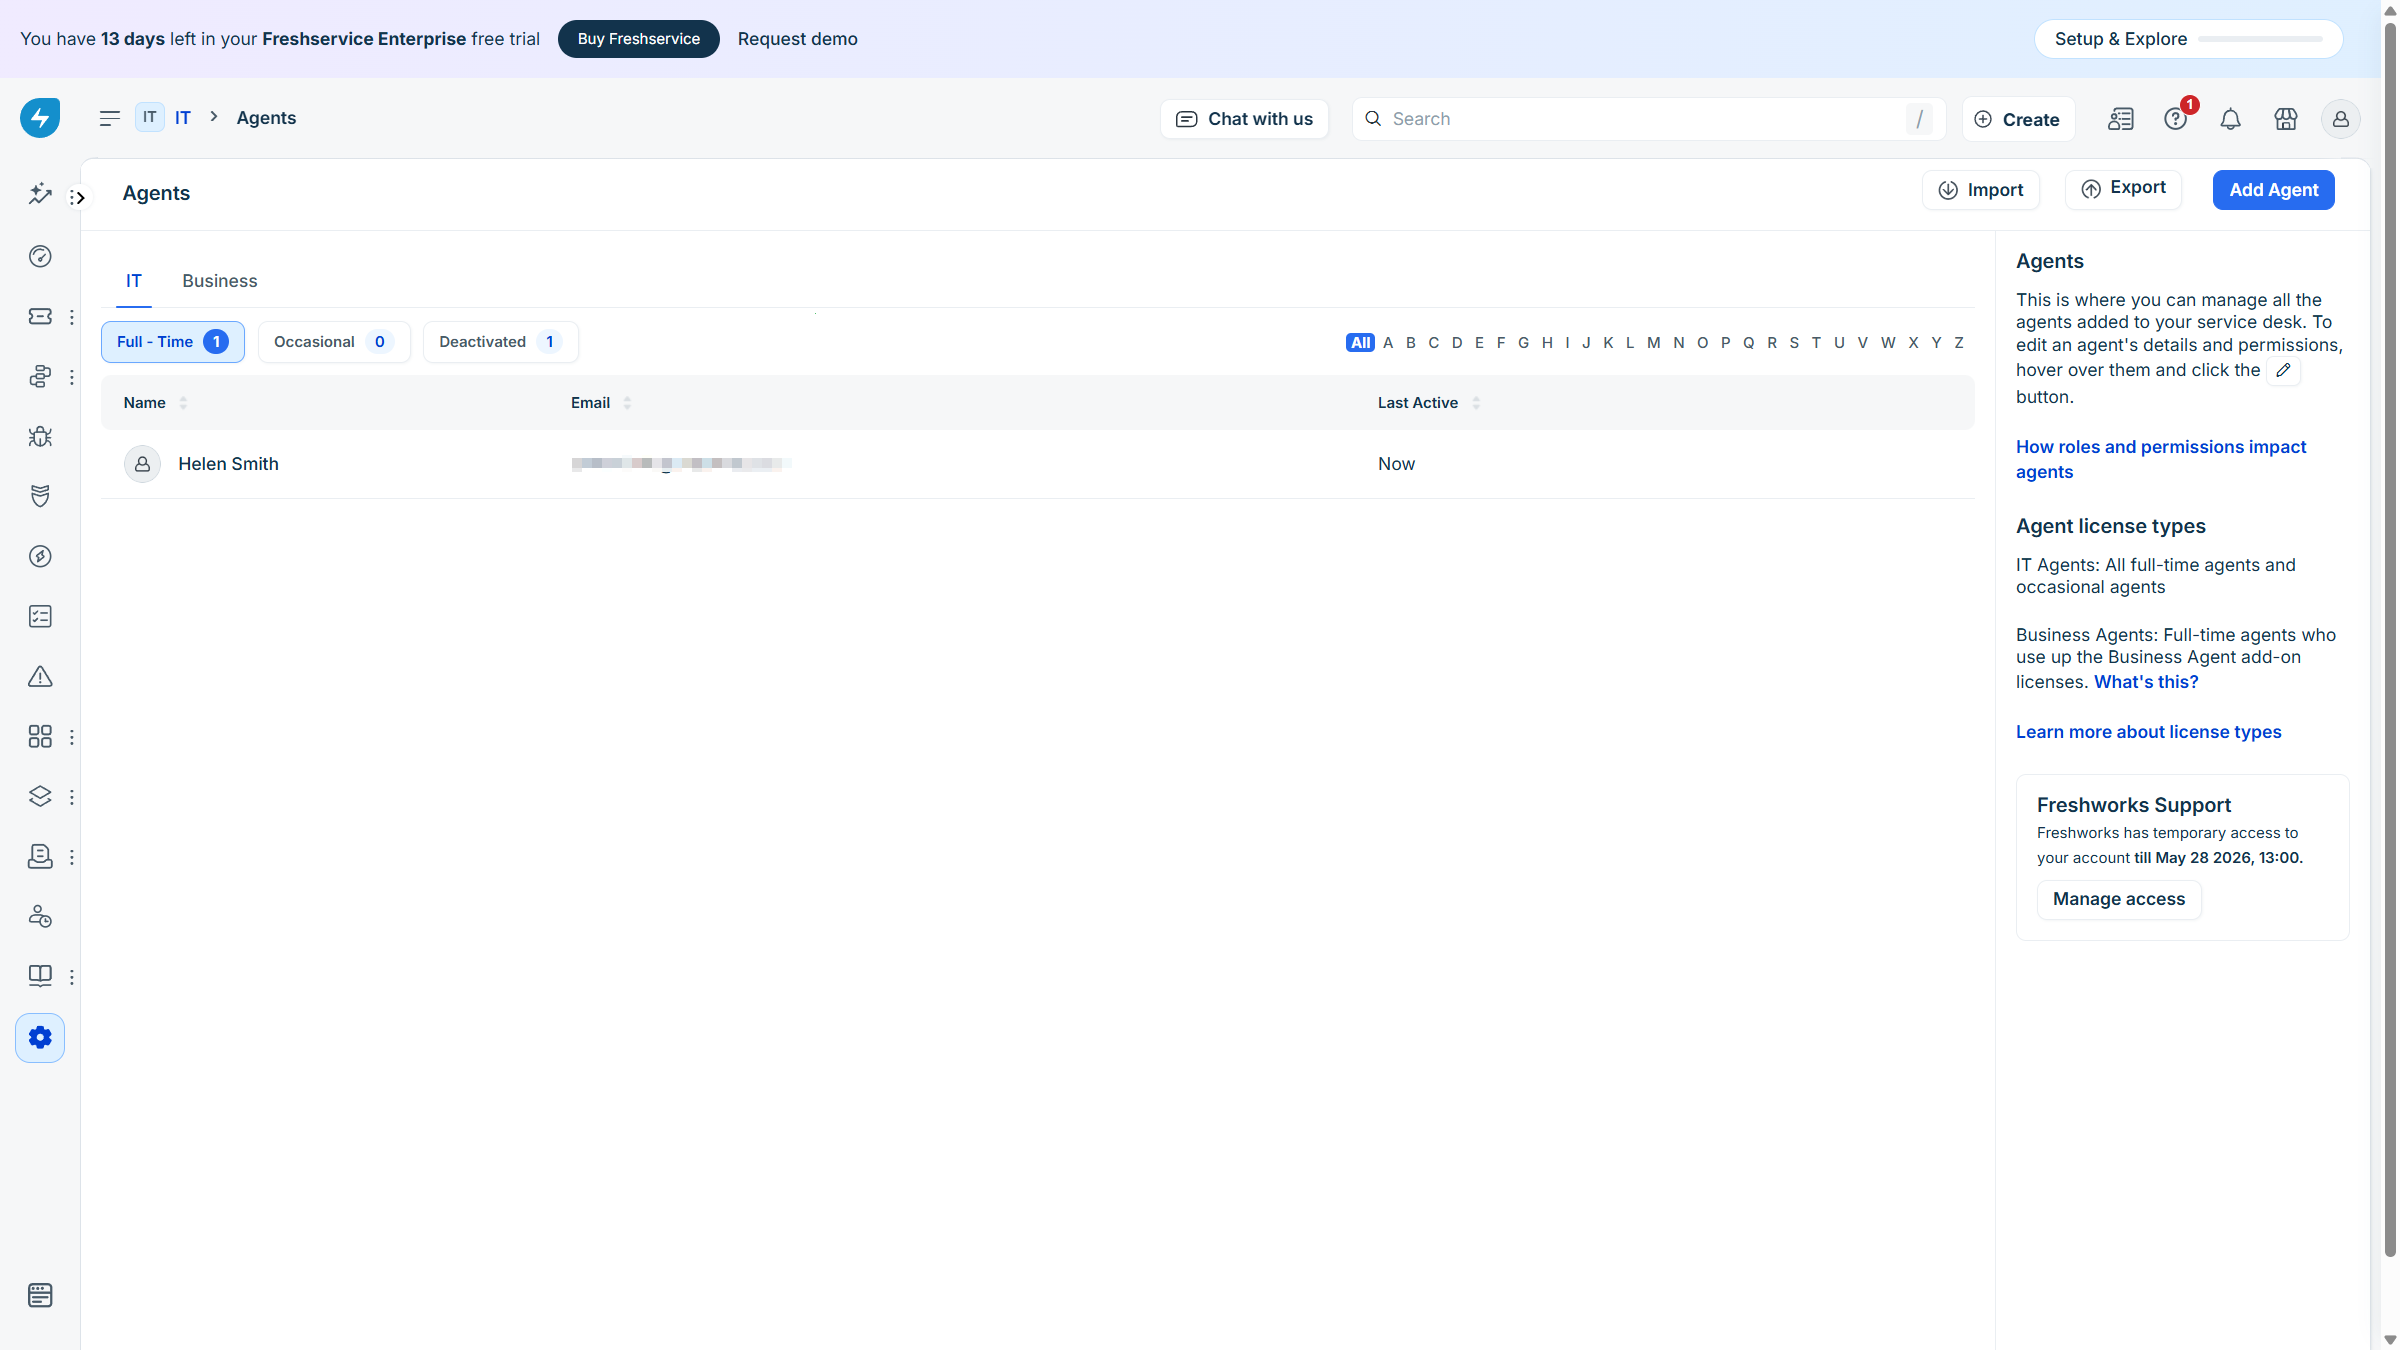The height and width of the screenshot is (1350, 2400).
Task: Expand Tickets submenu via its three dots
Action: [72, 317]
